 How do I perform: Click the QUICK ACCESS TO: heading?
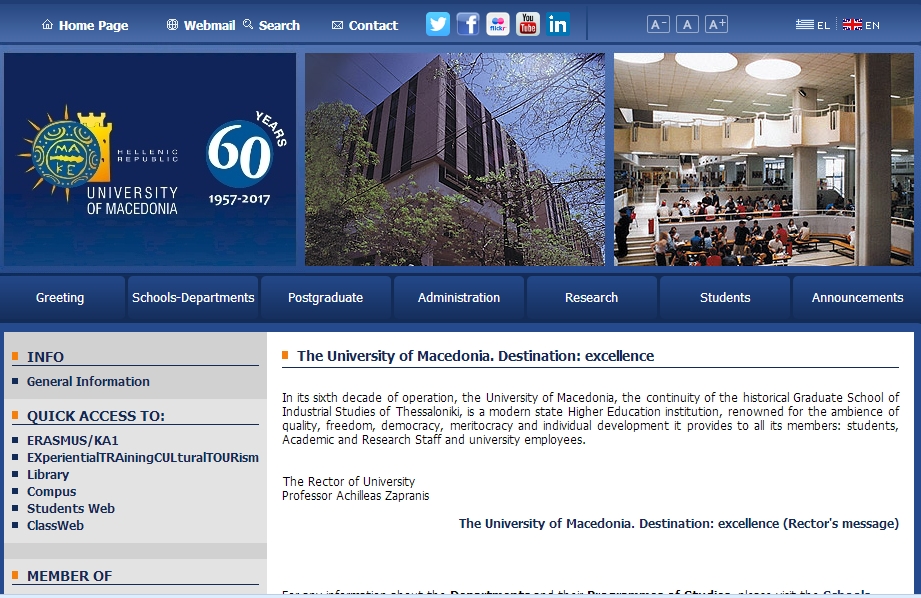[x=96, y=416]
